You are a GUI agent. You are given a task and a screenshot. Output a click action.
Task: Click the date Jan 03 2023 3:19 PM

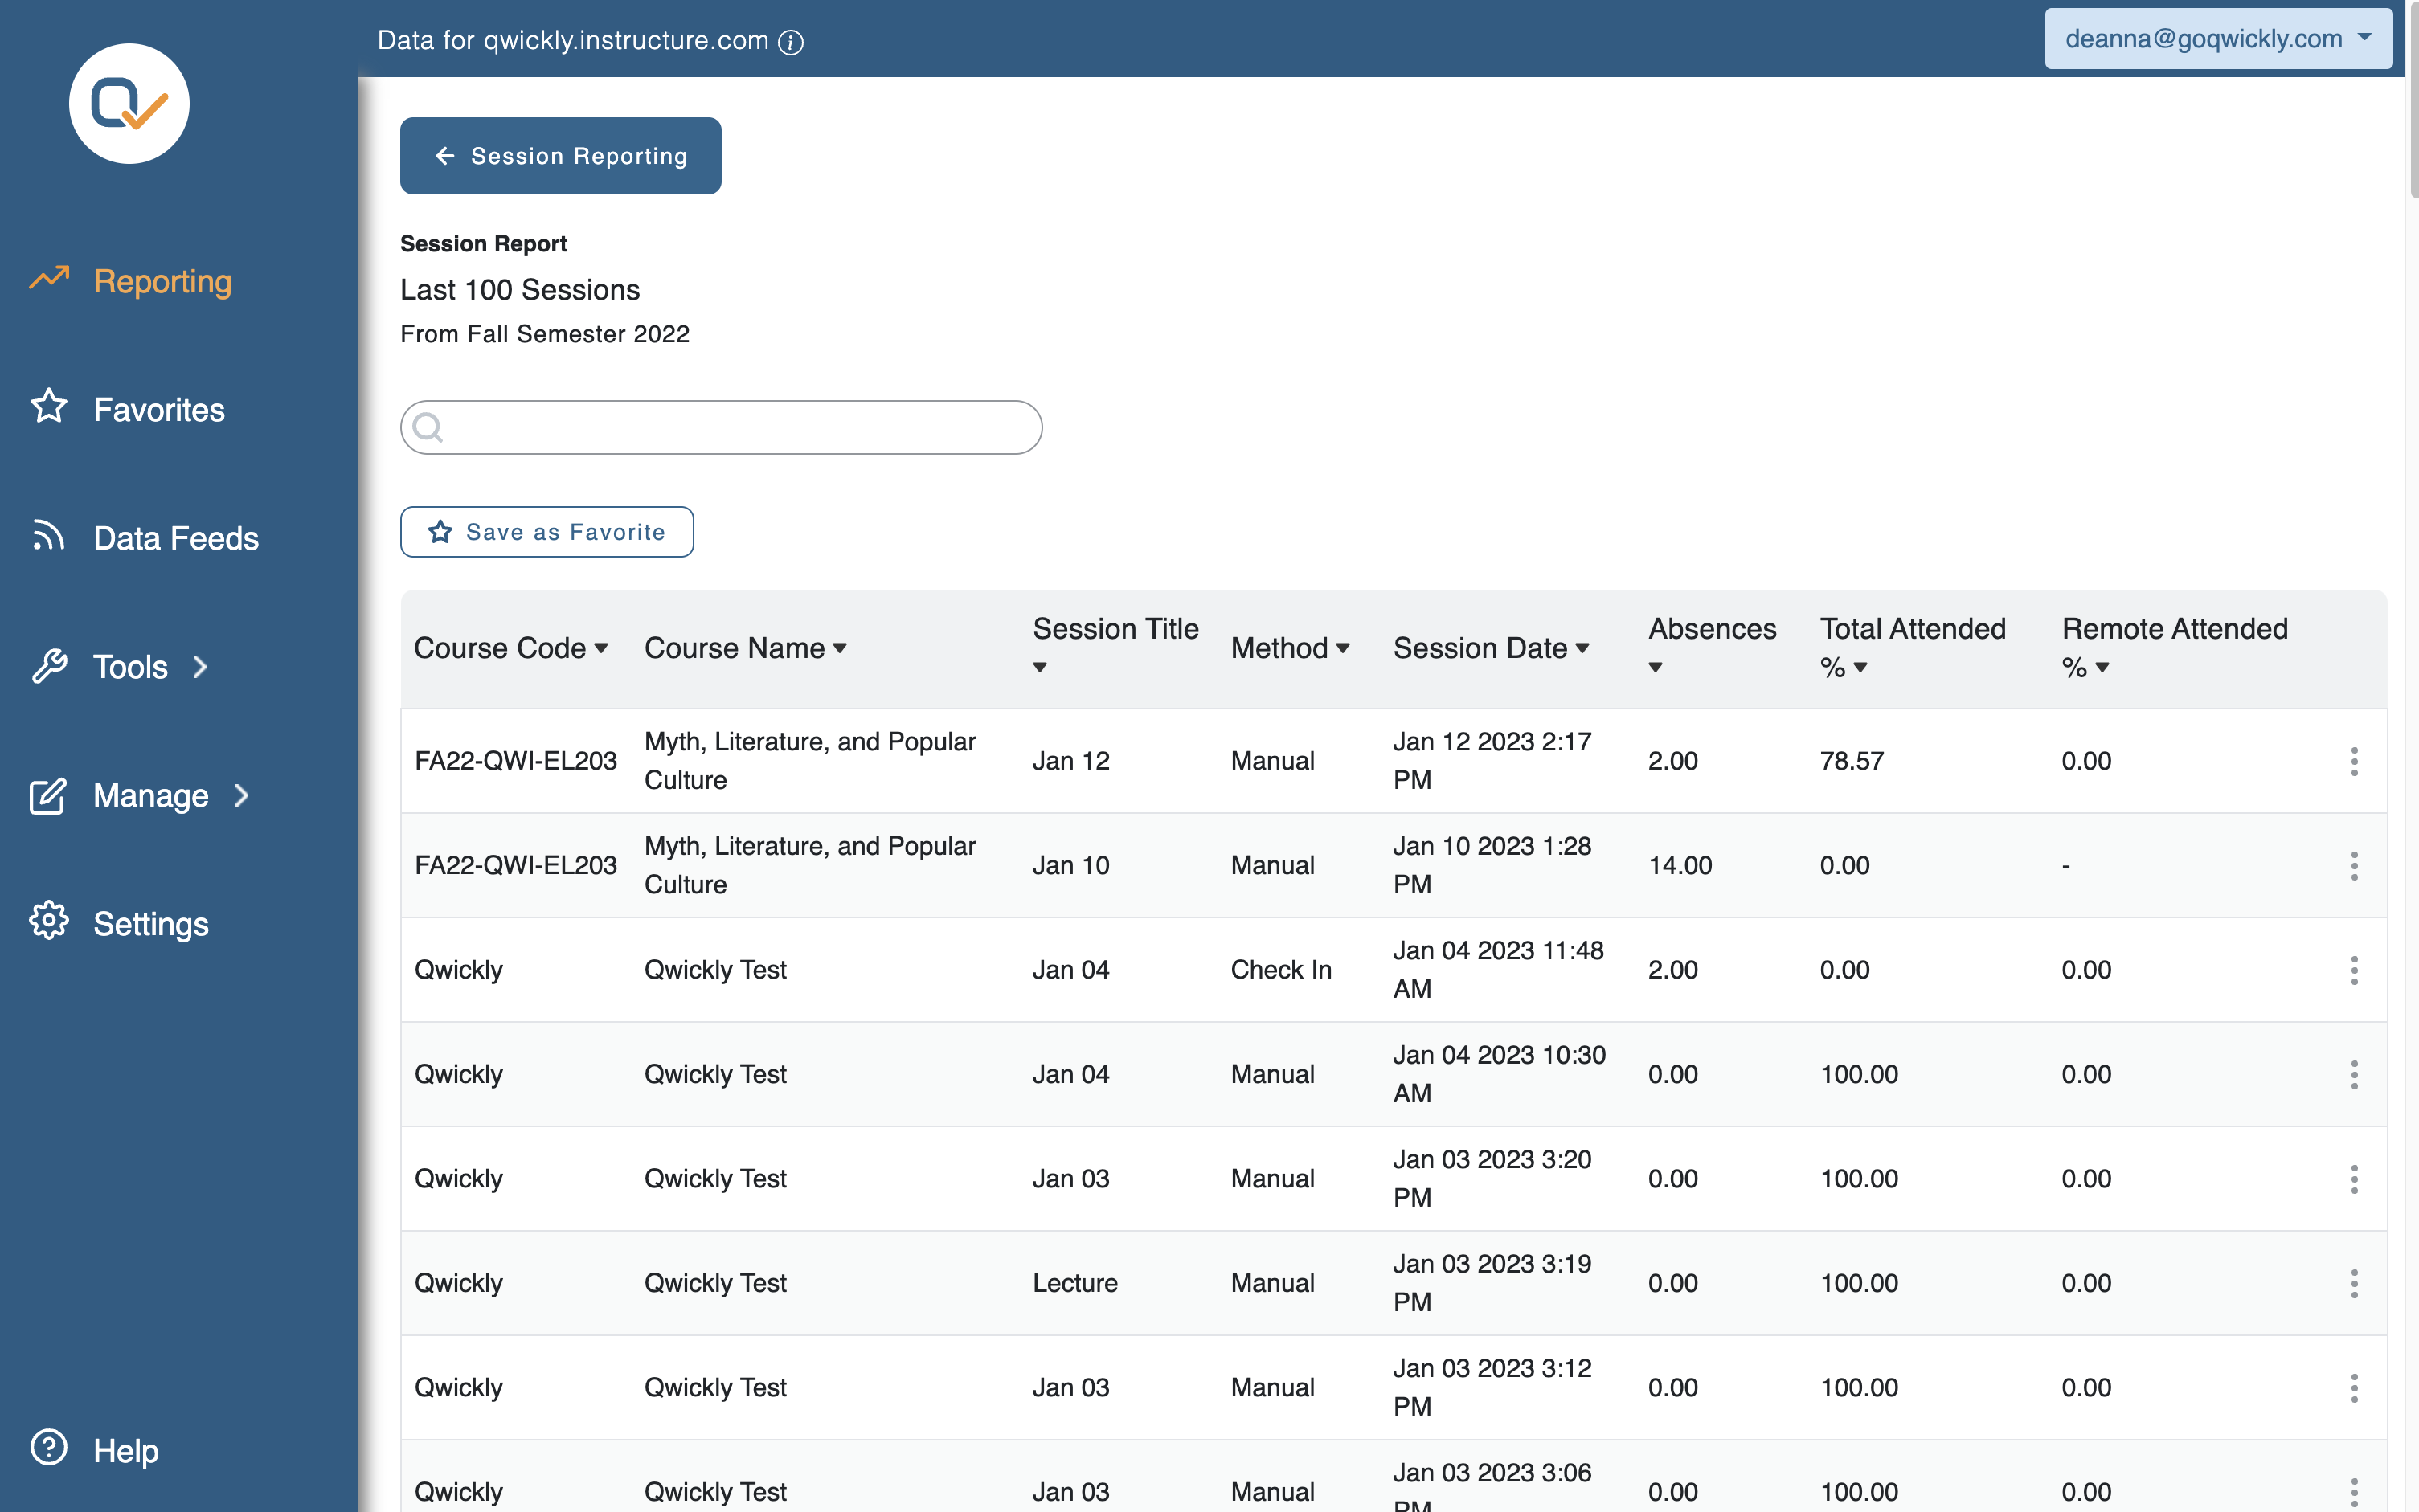[1492, 1284]
